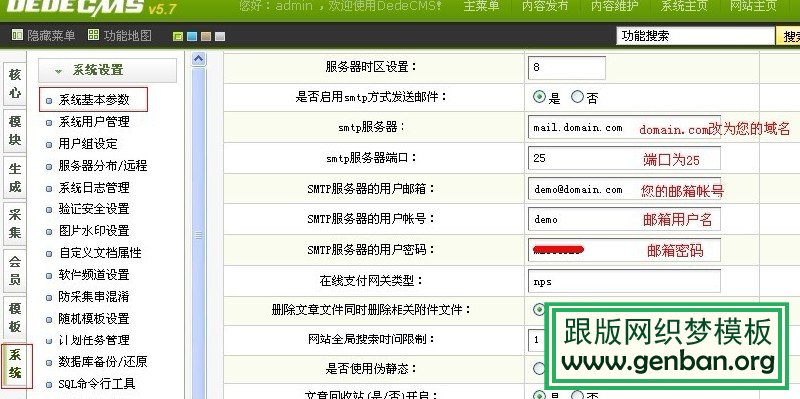Open 软件频道设置 in sidebar

coord(94,275)
